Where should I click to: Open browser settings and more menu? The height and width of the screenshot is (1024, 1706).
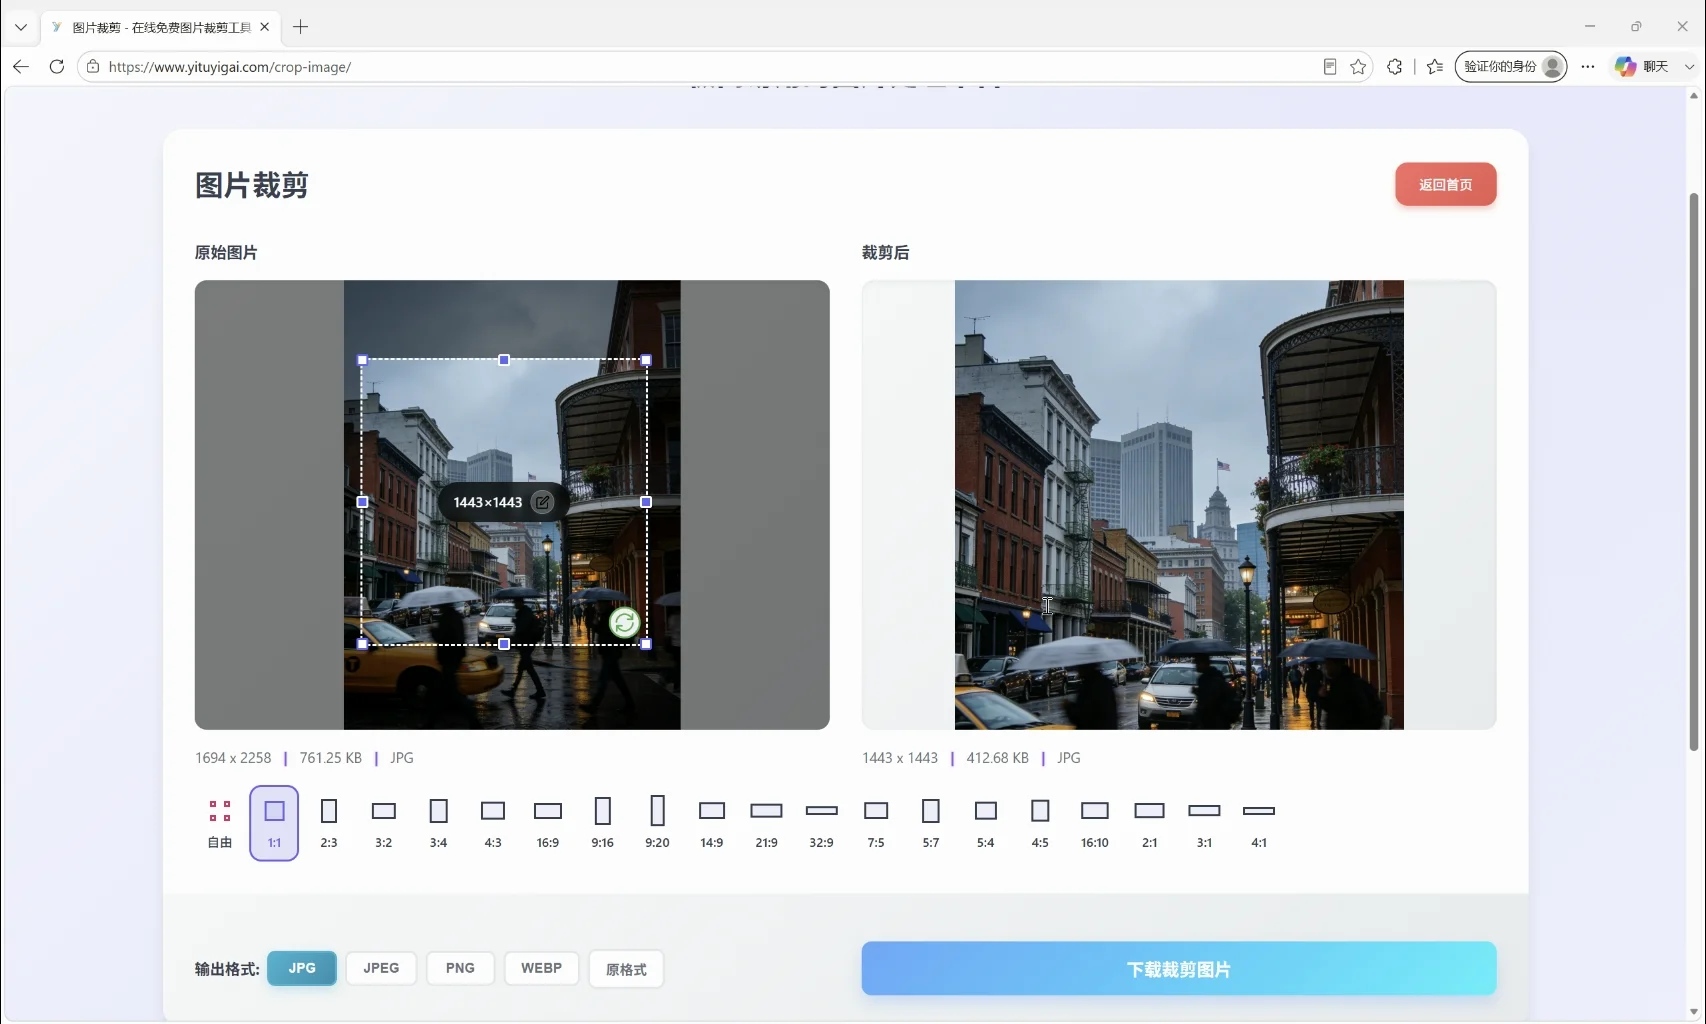[1588, 67]
